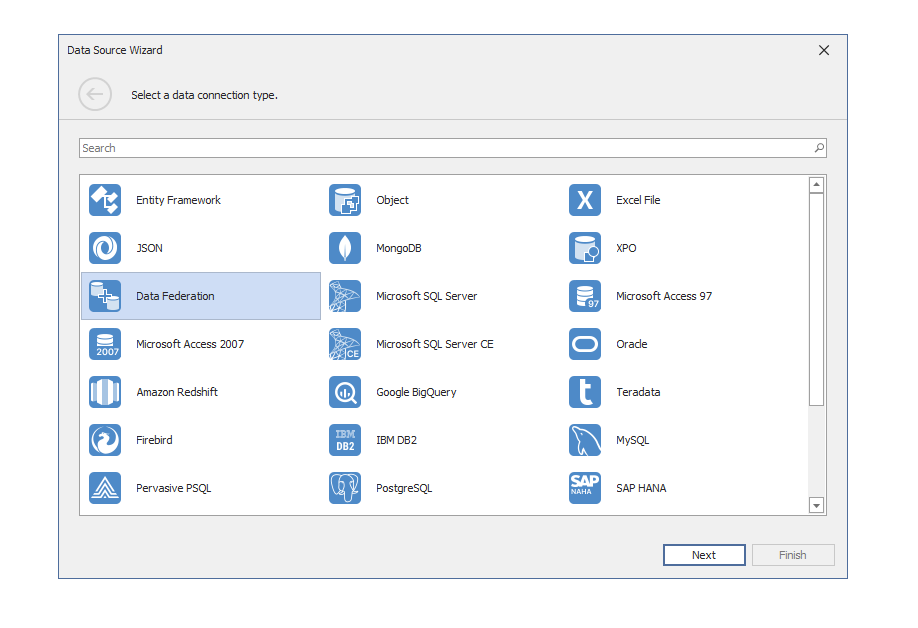The image size is (918, 628).
Task: Click the scrollbar down arrow
Action: [816, 505]
